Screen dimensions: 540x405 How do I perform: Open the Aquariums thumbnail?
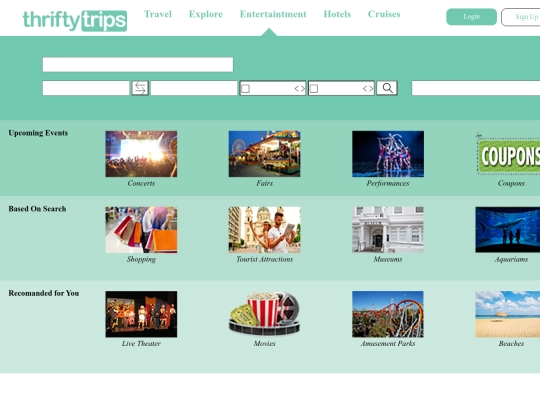click(508, 230)
